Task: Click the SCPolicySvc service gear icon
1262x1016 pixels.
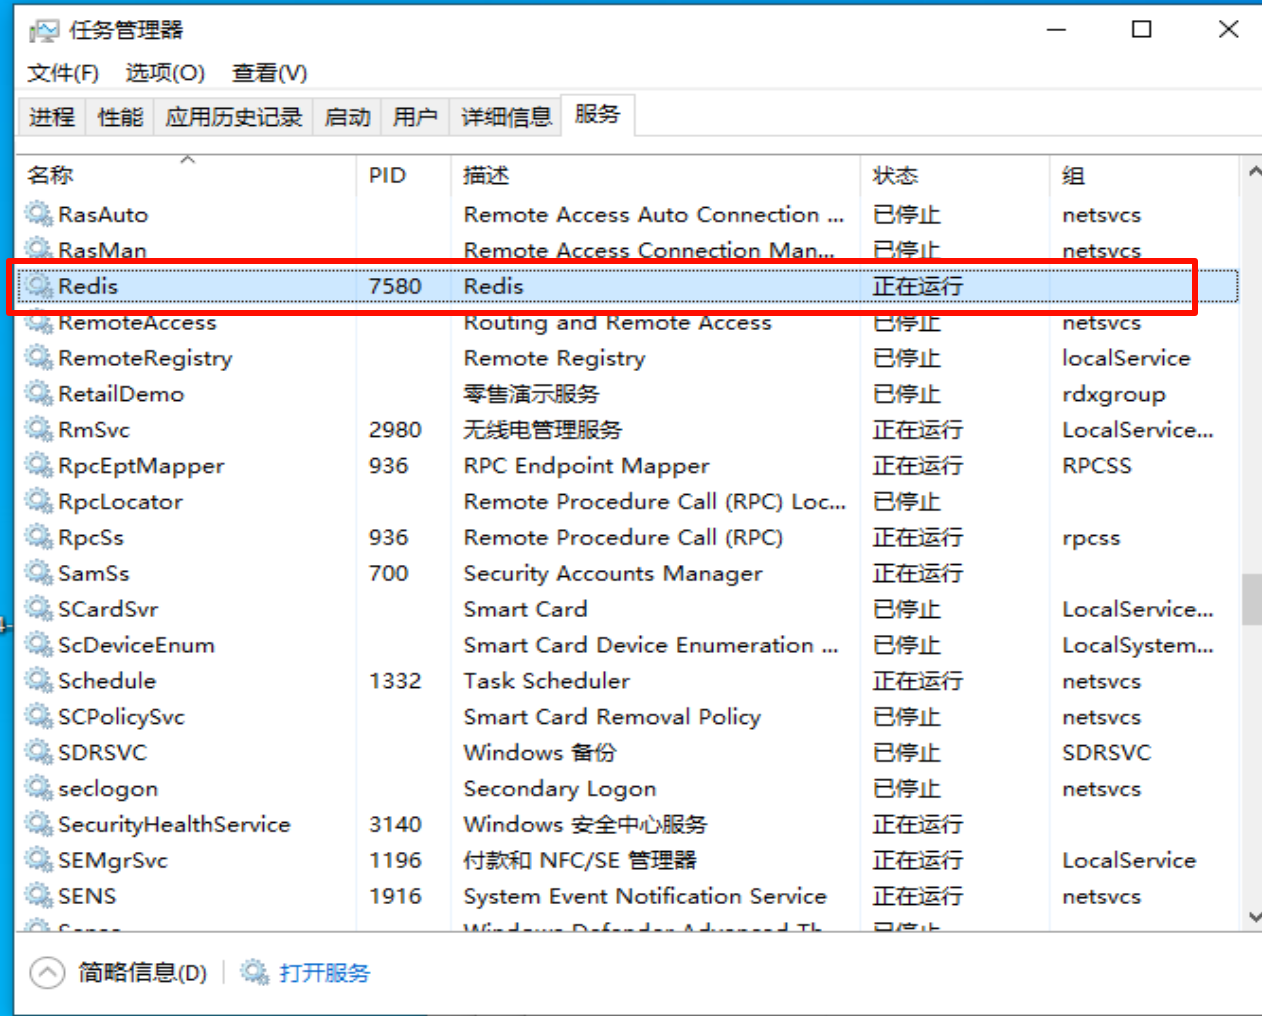Action: 39,717
